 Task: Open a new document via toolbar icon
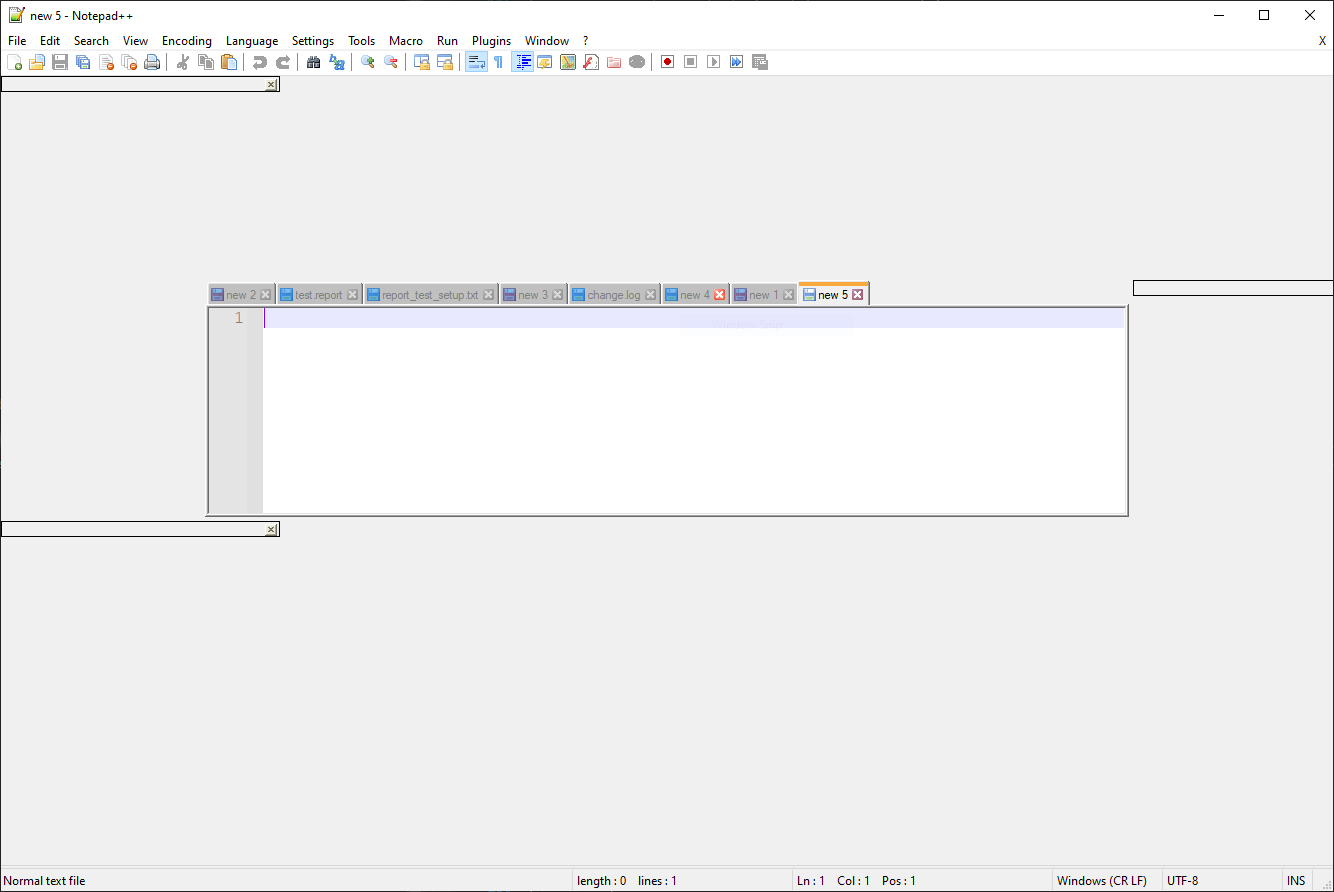[15, 61]
